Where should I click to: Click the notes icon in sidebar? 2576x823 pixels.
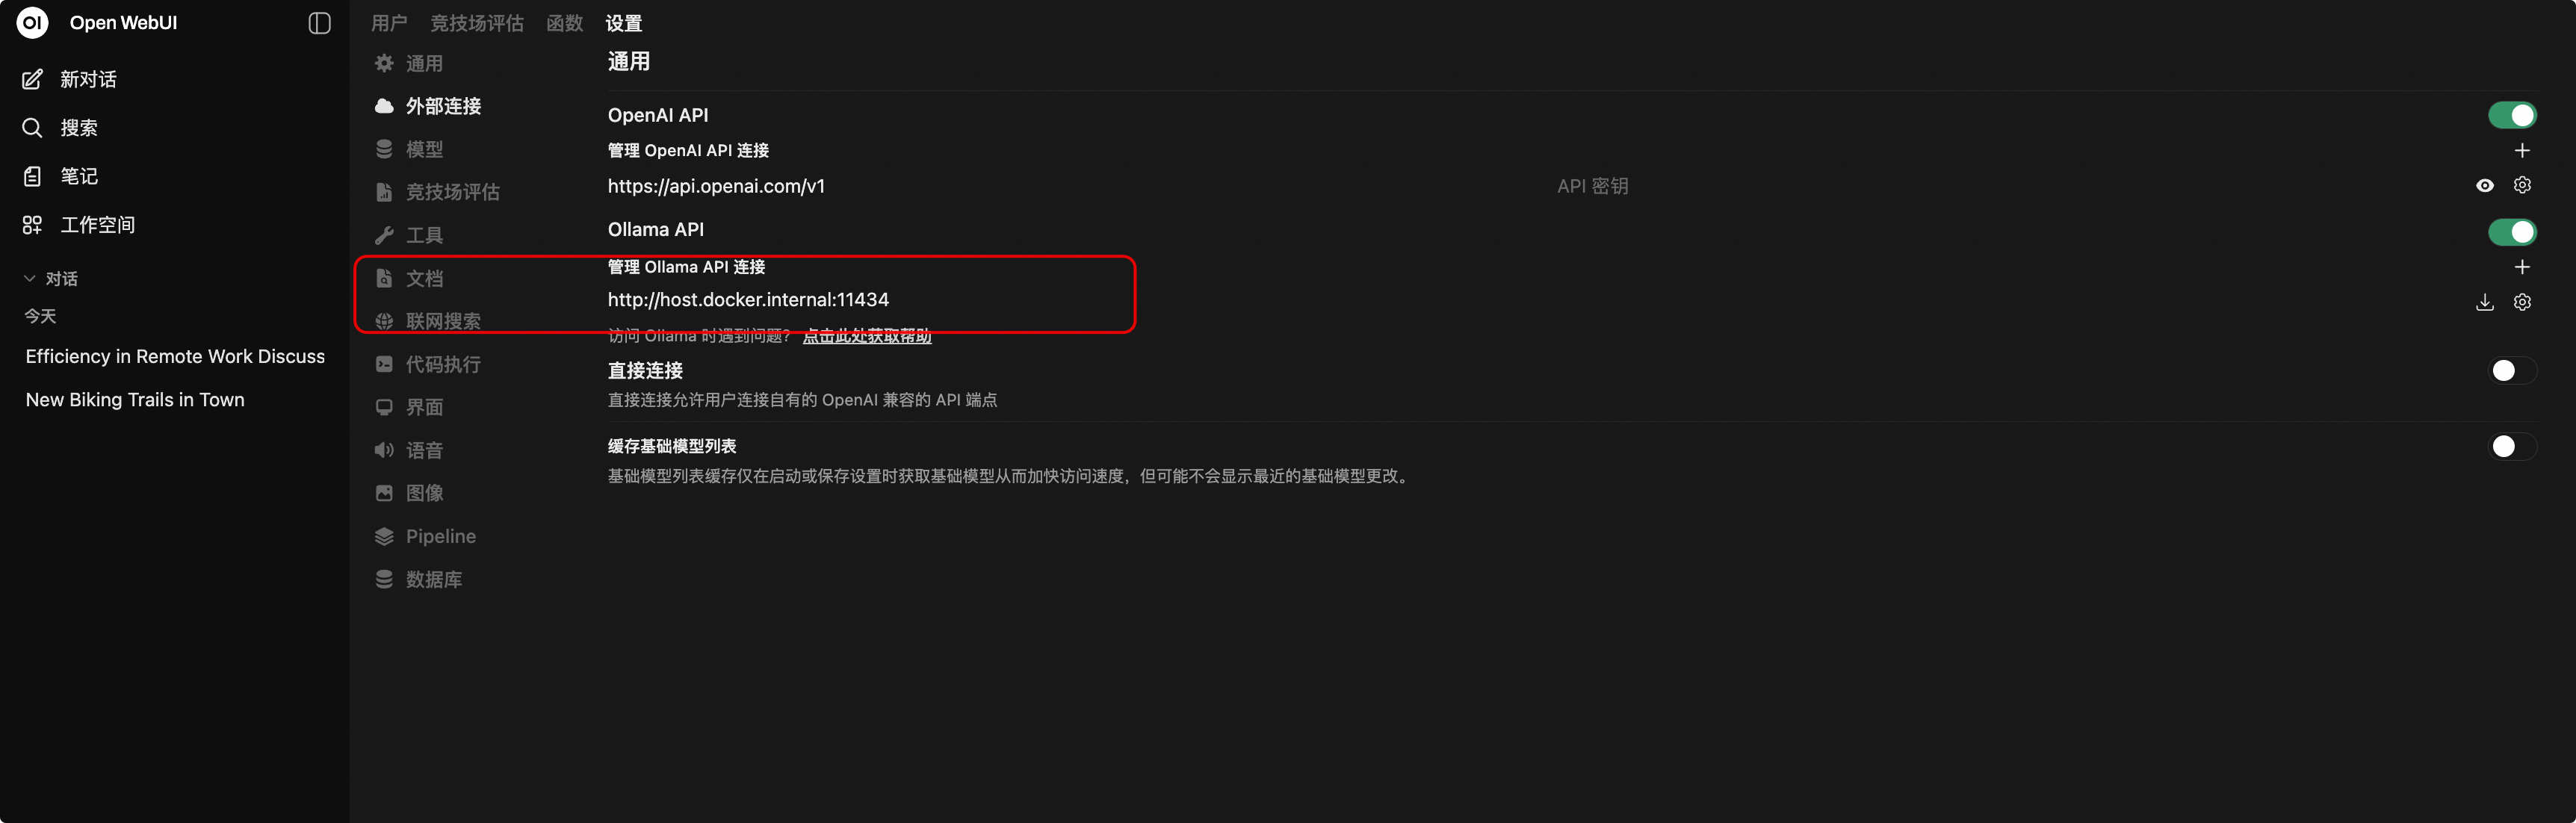(32, 176)
